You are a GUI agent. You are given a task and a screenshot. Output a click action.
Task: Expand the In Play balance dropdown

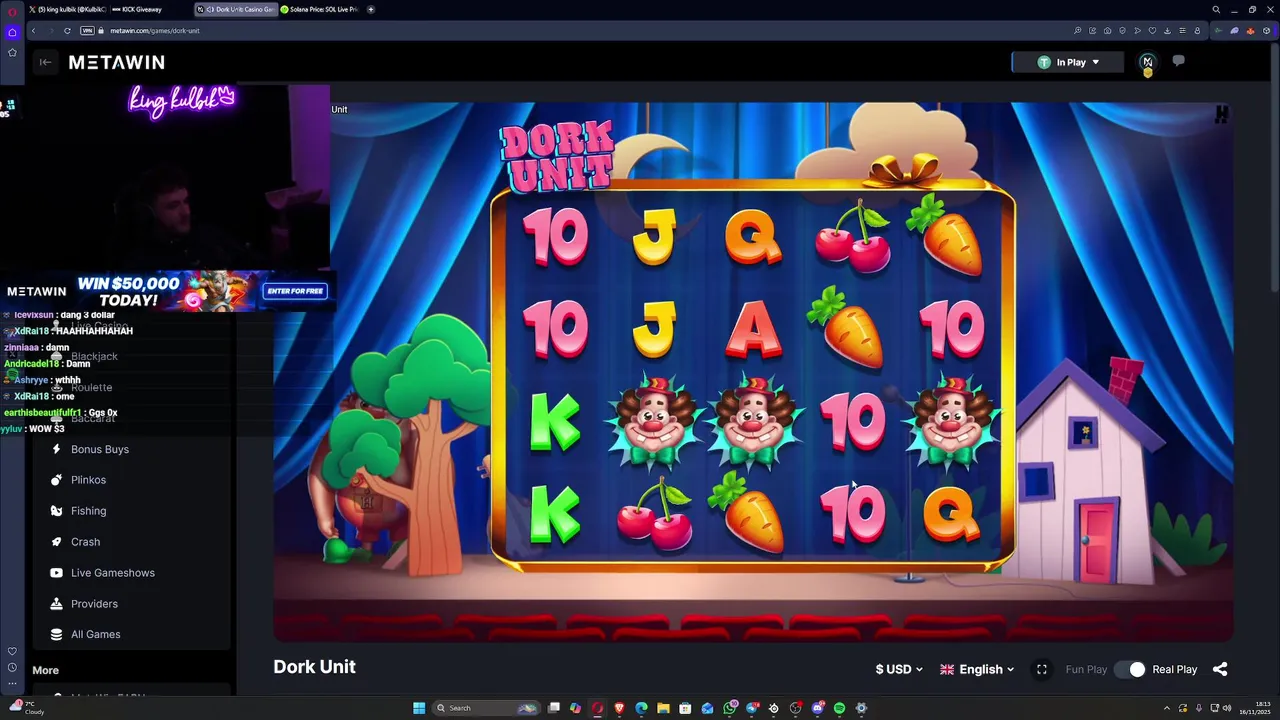[x=1067, y=62]
